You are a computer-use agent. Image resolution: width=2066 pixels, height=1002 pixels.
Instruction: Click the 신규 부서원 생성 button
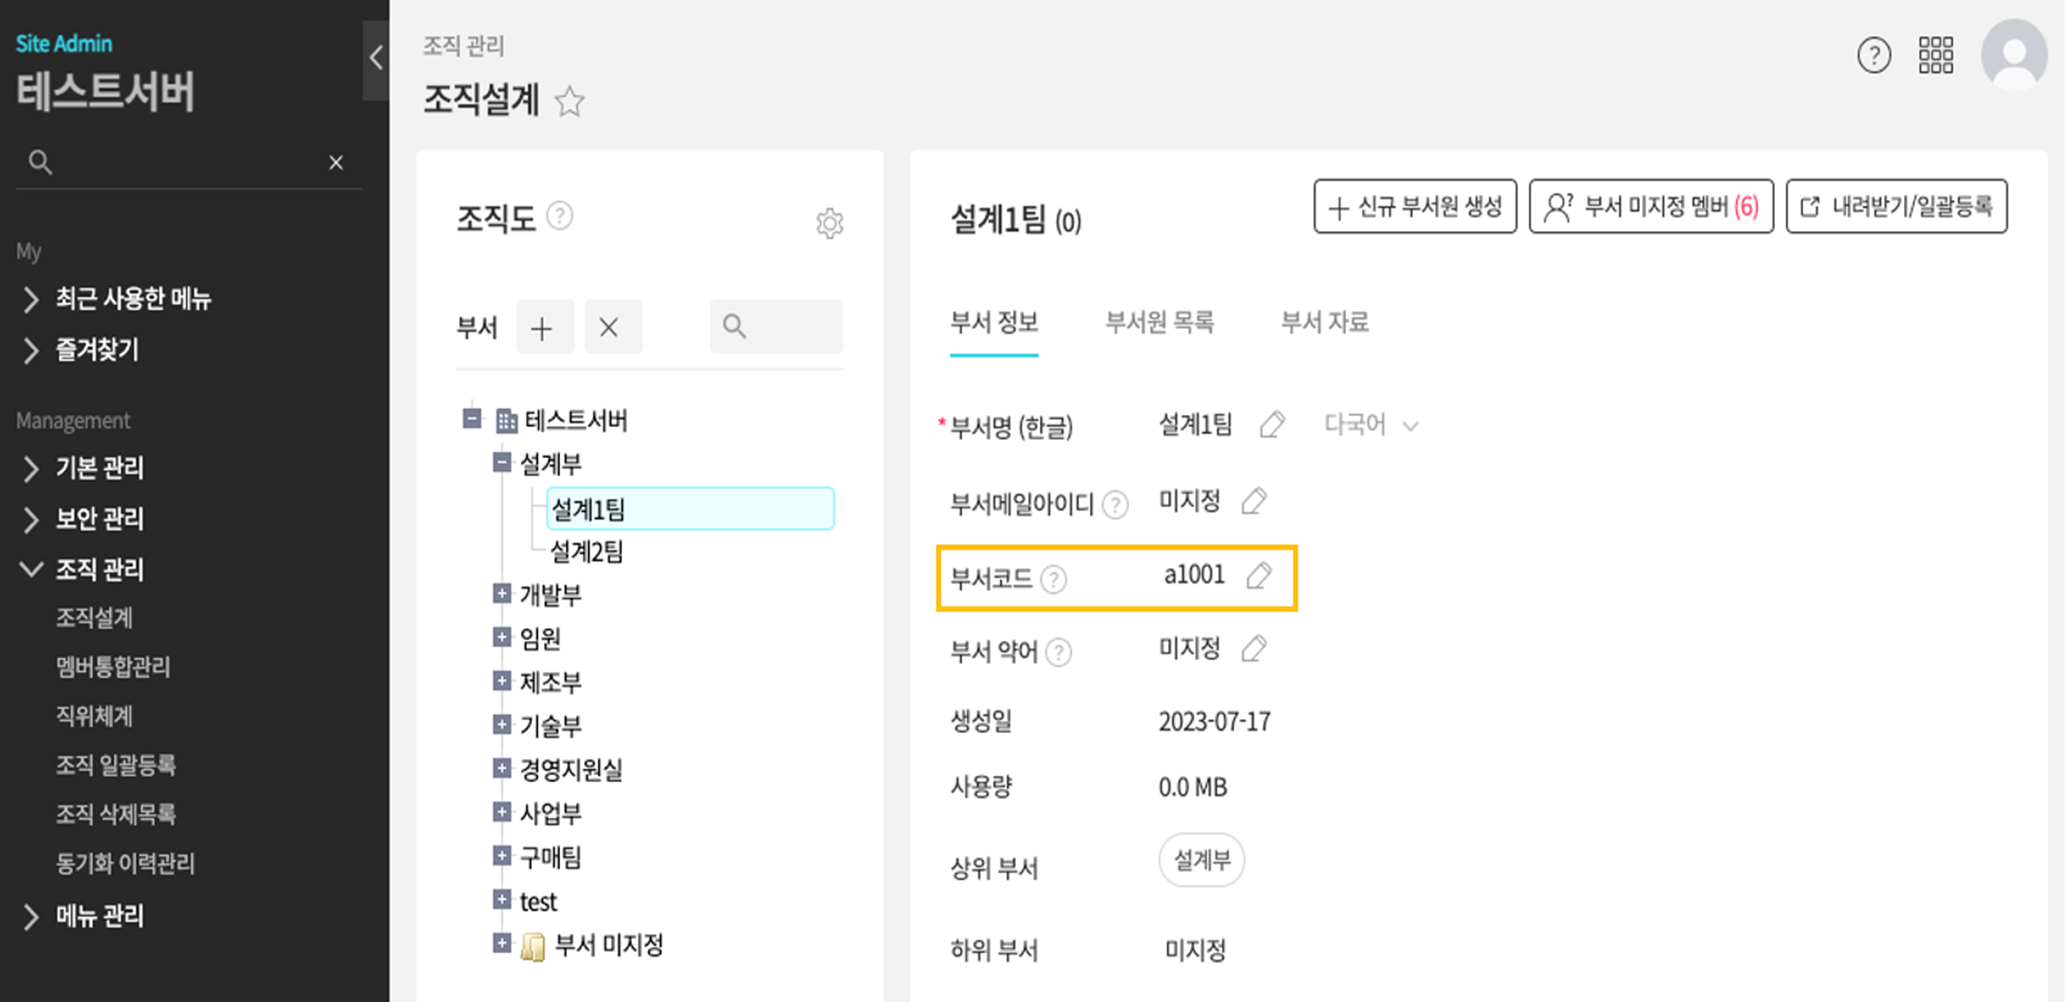pos(1414,207)
